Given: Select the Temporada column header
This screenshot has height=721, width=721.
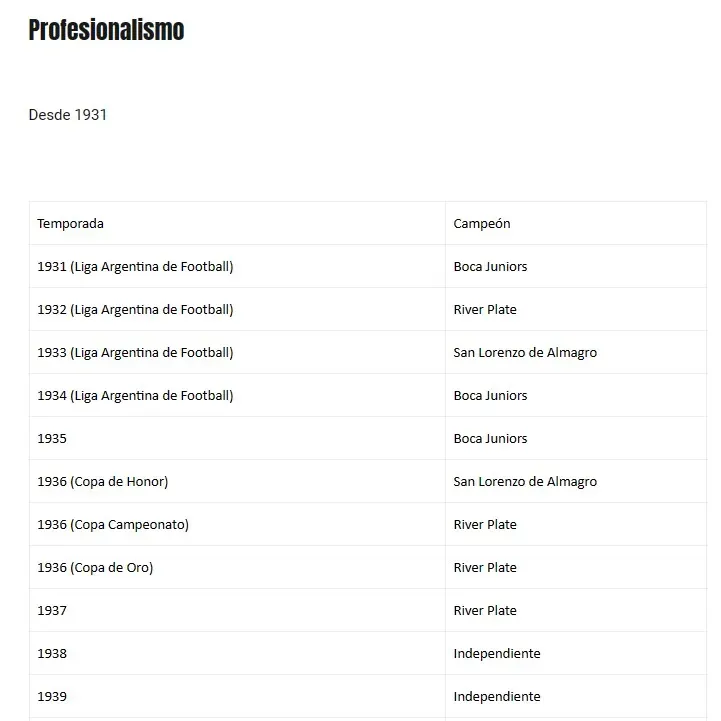Looking at the screenshot, I should coord(70,224).
